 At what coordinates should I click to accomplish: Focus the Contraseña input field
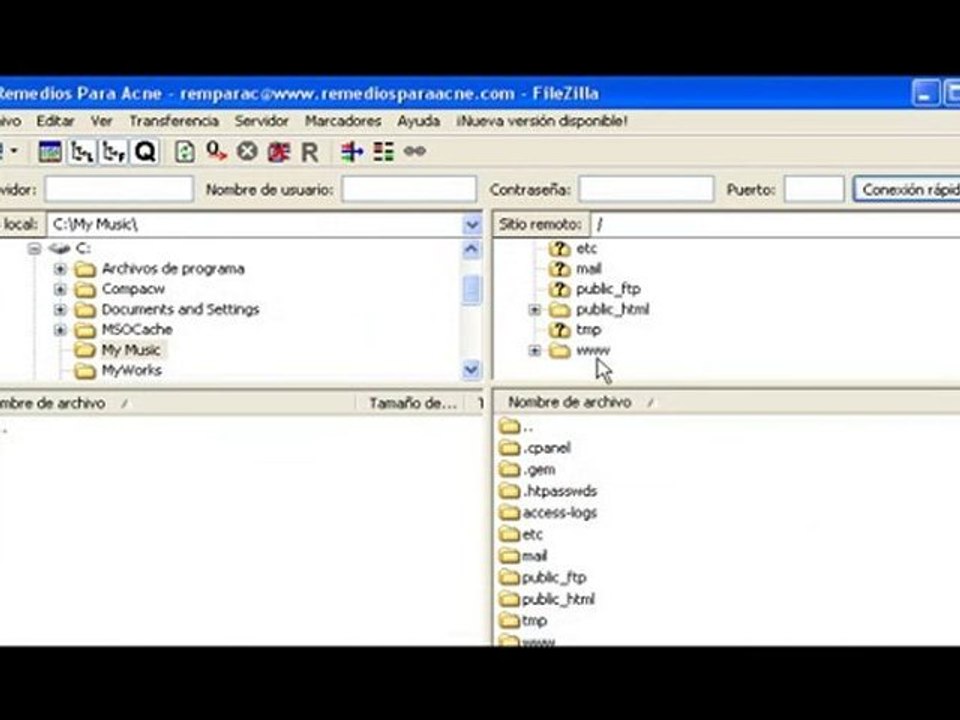point(646,190)
